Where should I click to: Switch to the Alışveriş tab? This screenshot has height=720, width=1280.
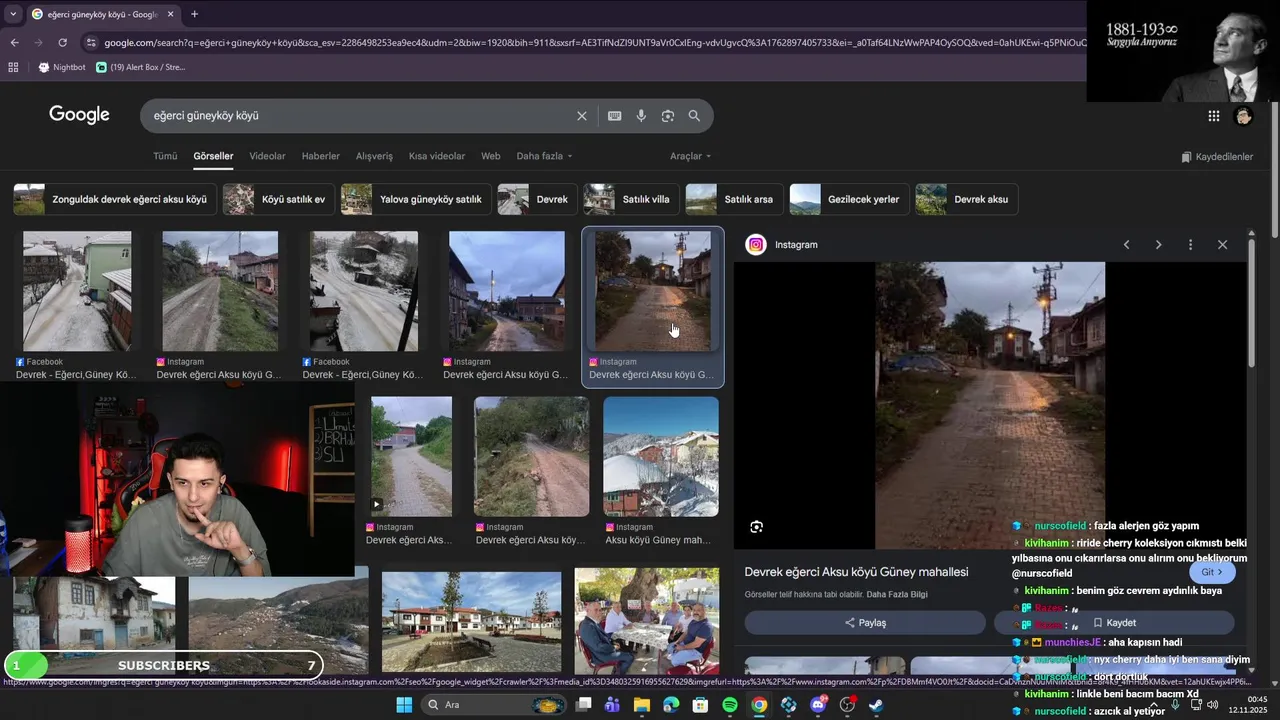coord(375,156)
